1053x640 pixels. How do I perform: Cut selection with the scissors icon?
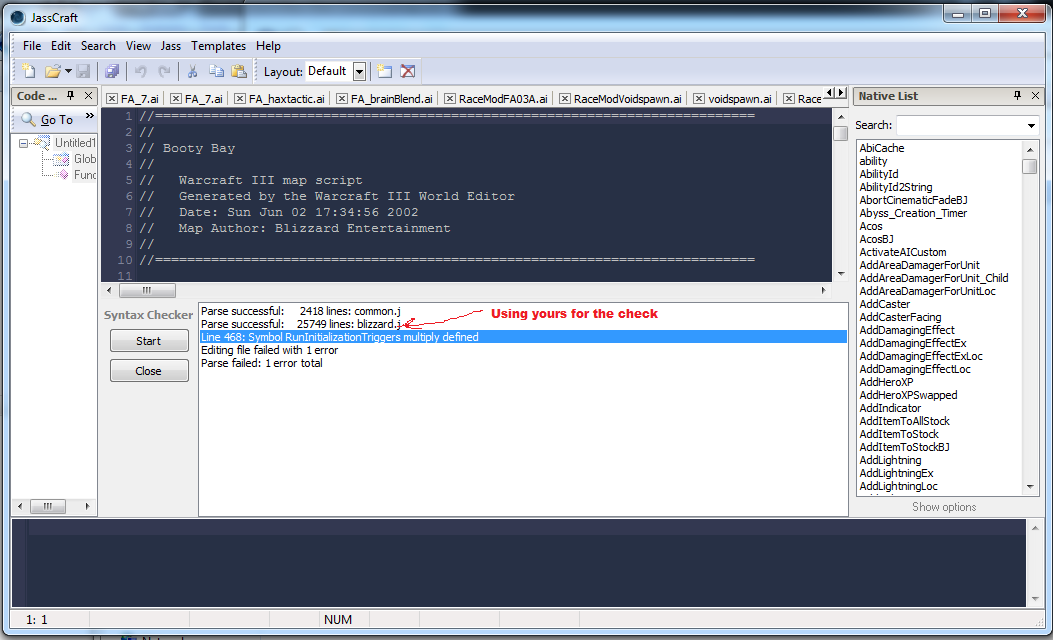[x=193, y=71]
